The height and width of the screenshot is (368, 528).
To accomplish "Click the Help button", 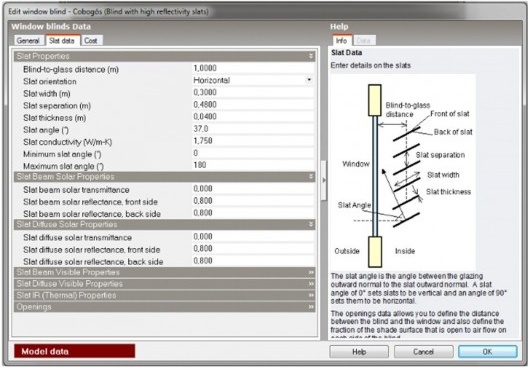I will 359,352.
